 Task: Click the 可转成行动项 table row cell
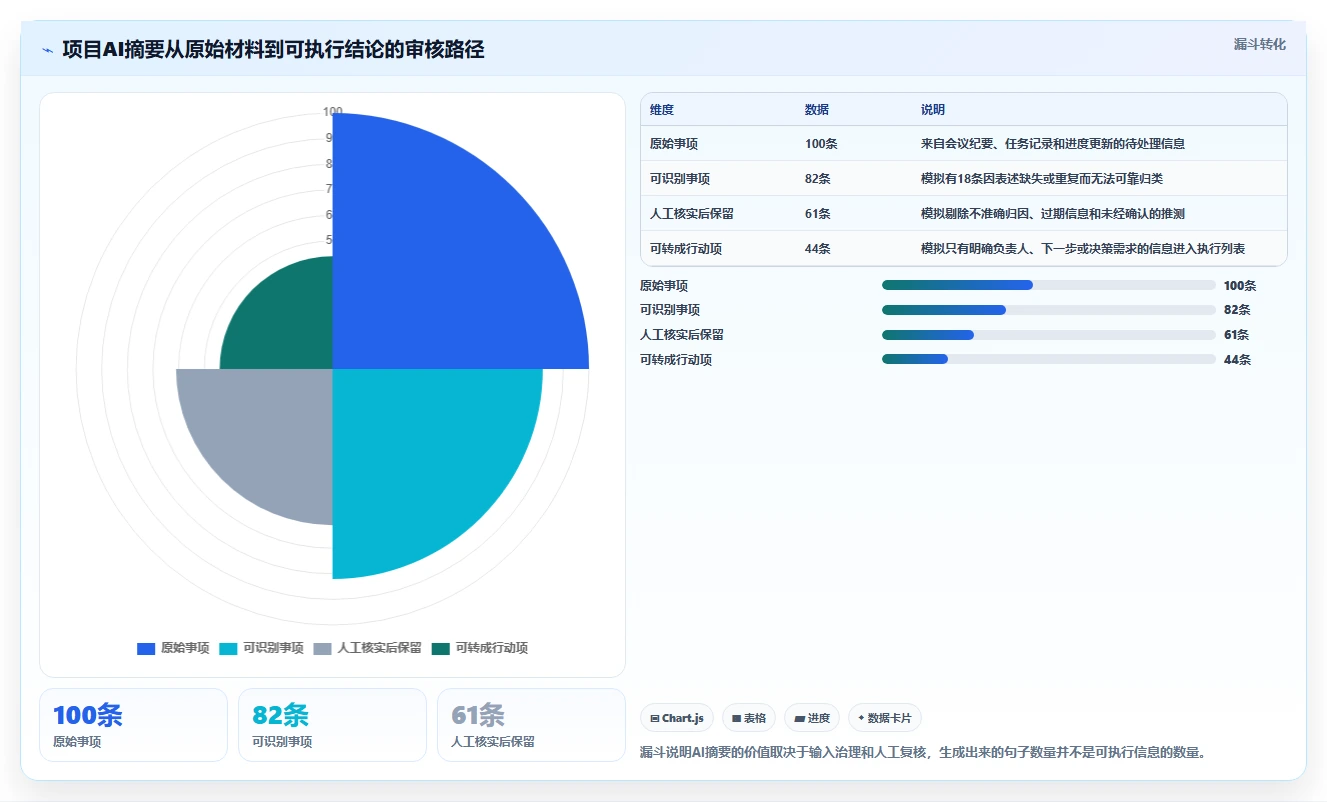[x=686, y=249]
